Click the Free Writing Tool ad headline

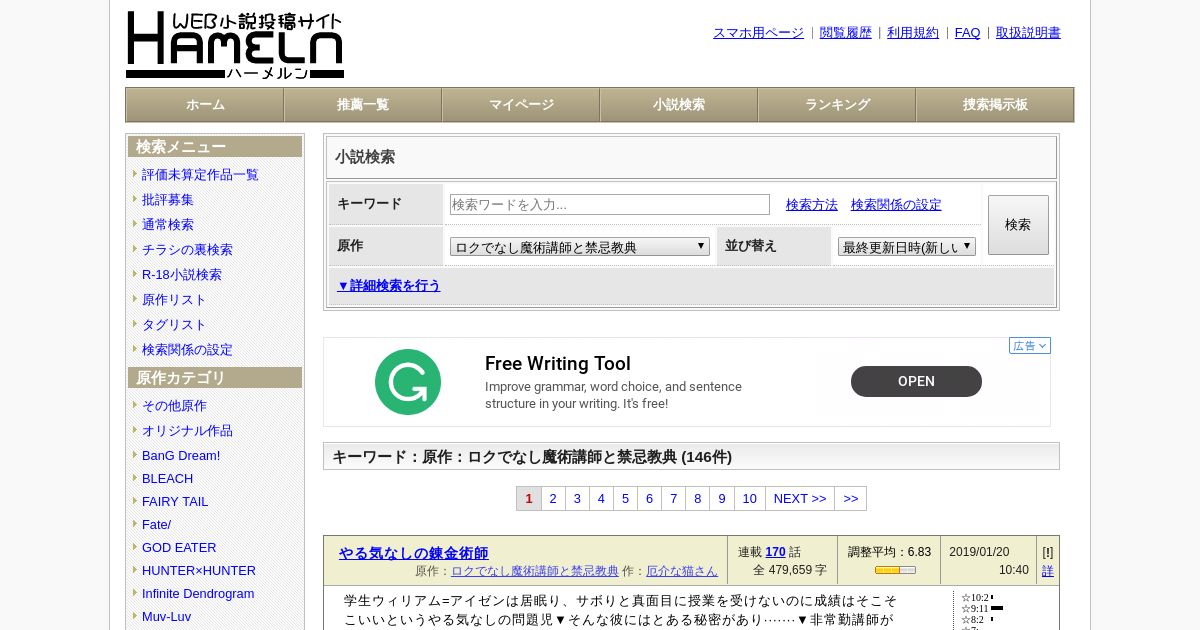point(558,364)
